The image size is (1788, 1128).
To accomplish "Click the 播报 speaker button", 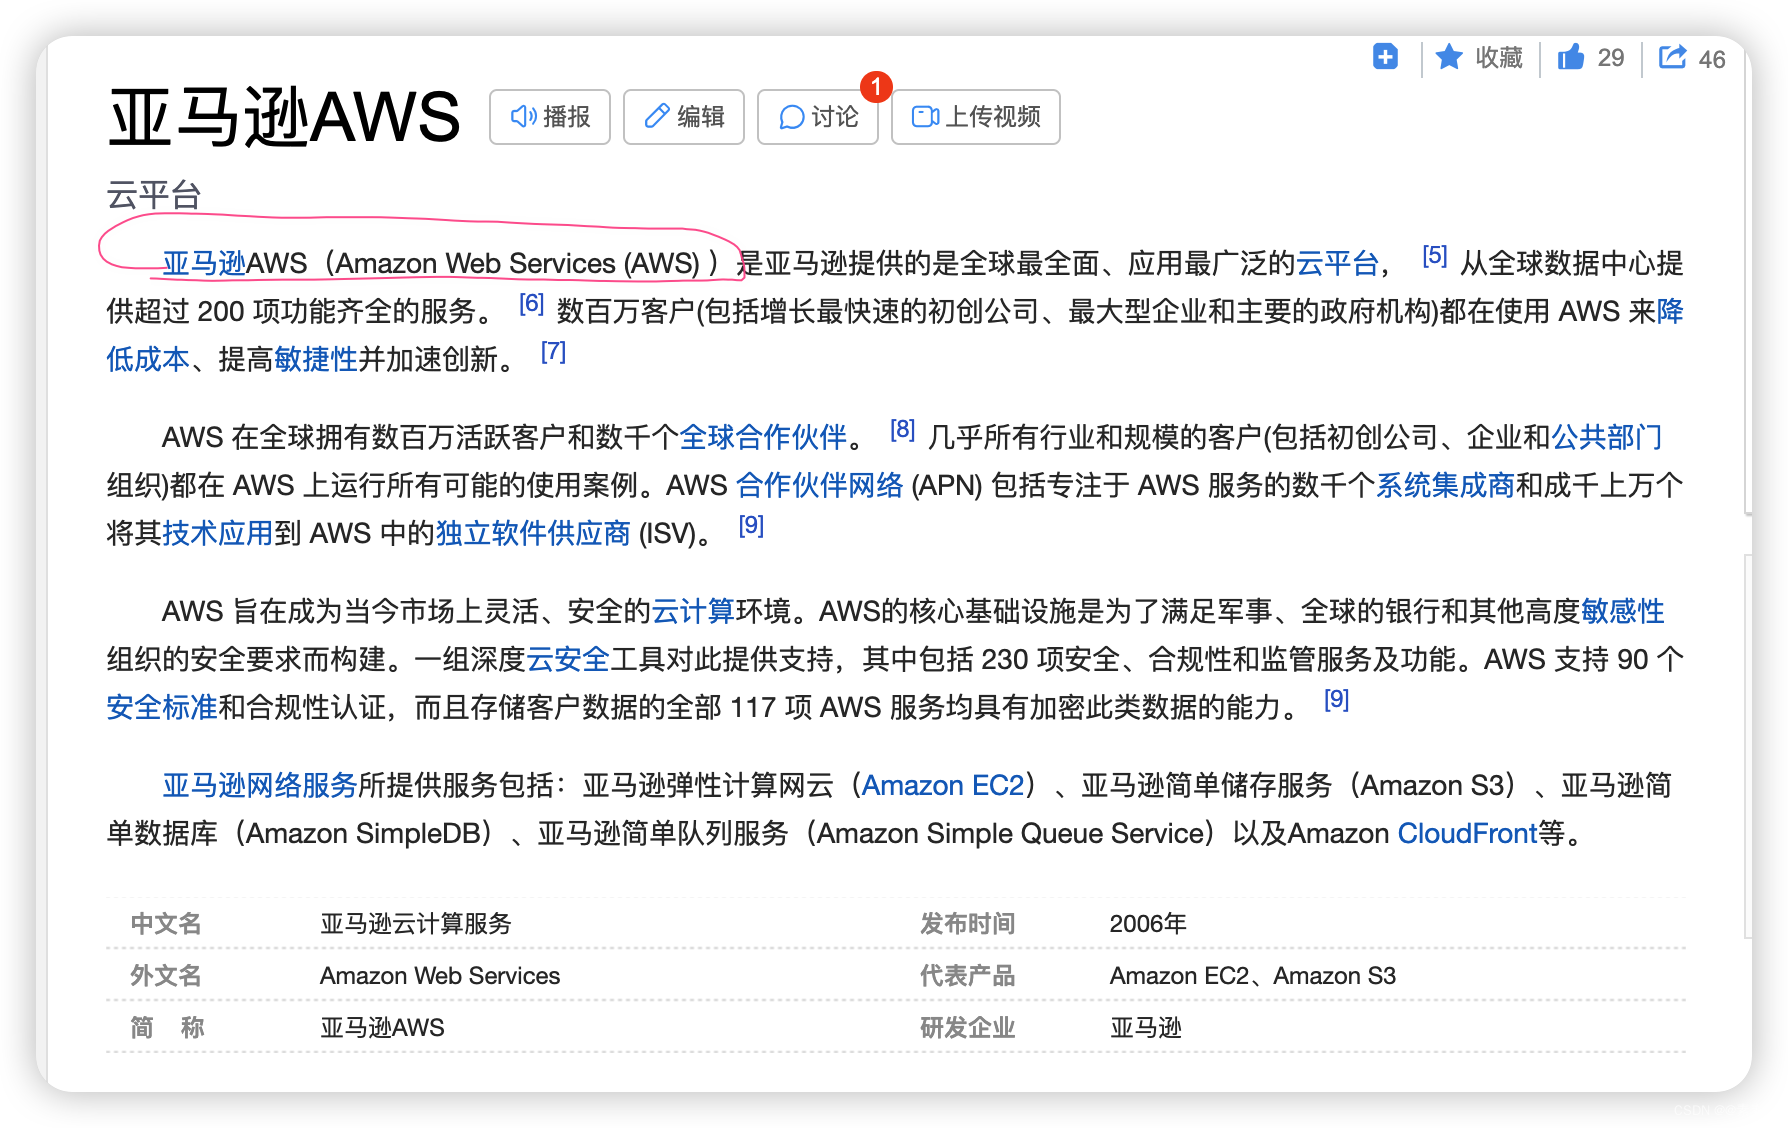I will coord(550,117).
